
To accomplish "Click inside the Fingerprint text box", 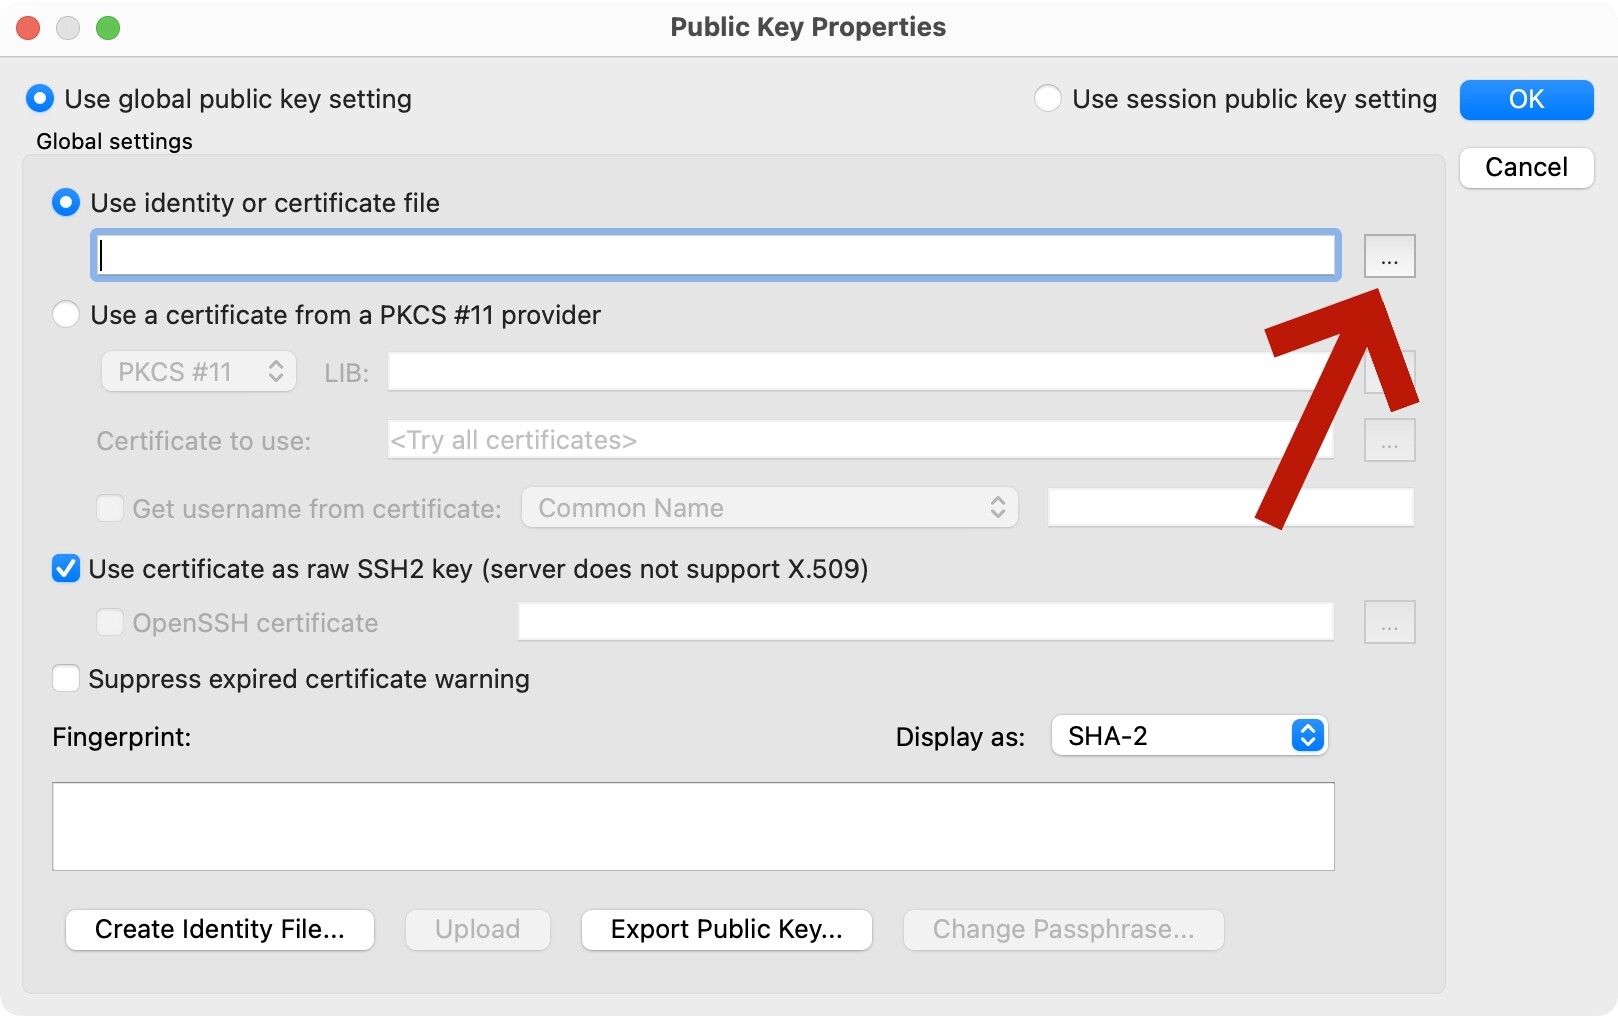I will [693, 826].
